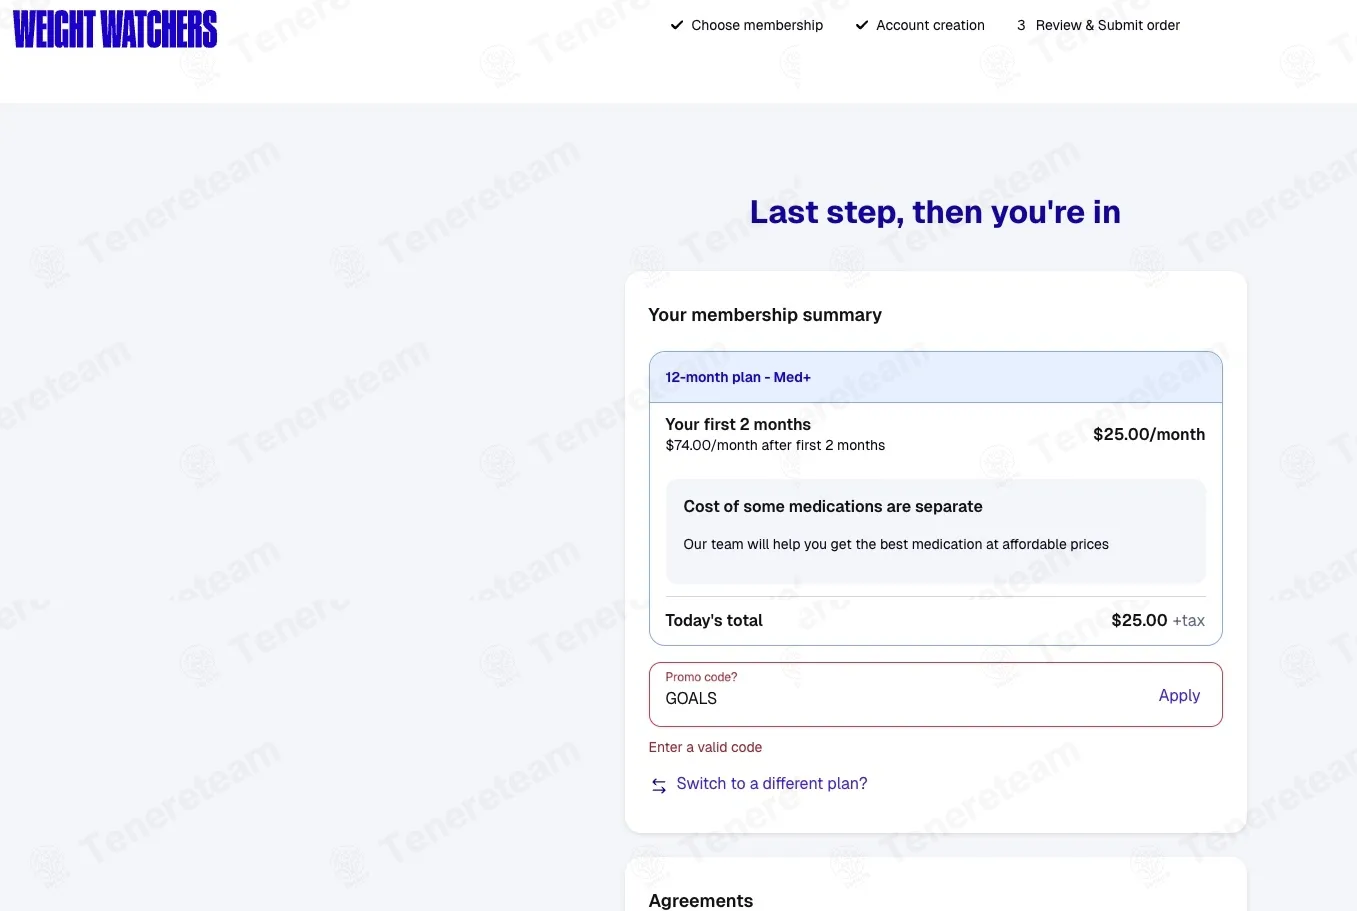Apply the promo code
The width and height of the screenshot is (1357, 911).
pyautogui.click(x=1179, y=695)
